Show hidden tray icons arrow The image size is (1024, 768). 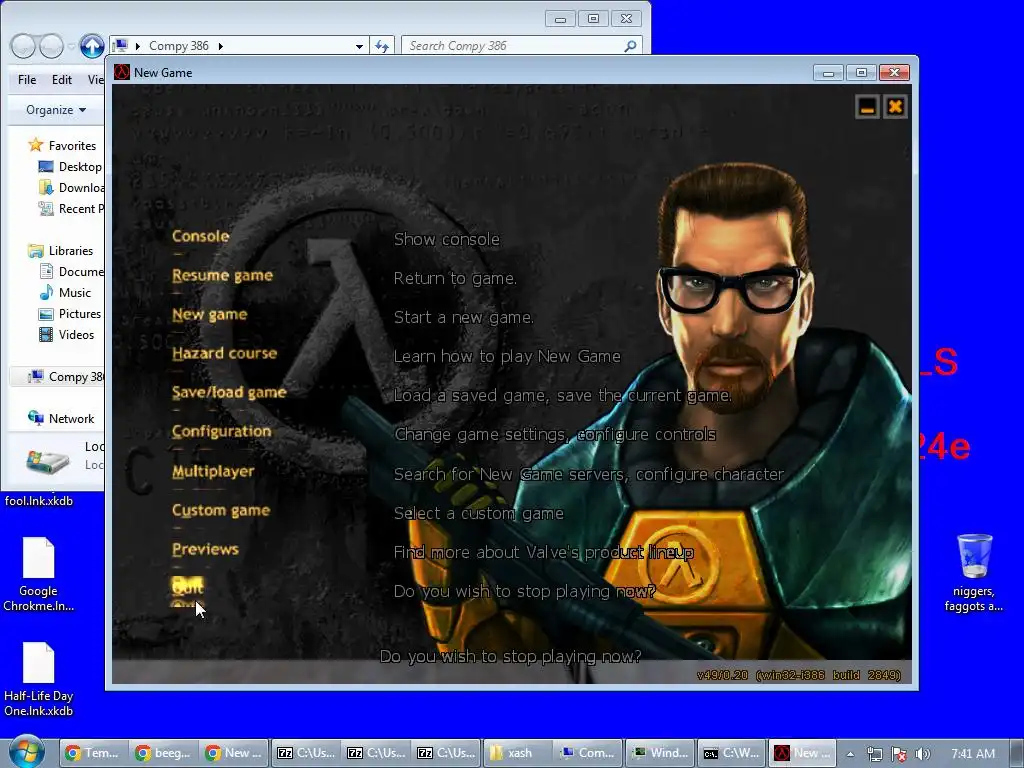pos(850,754)
